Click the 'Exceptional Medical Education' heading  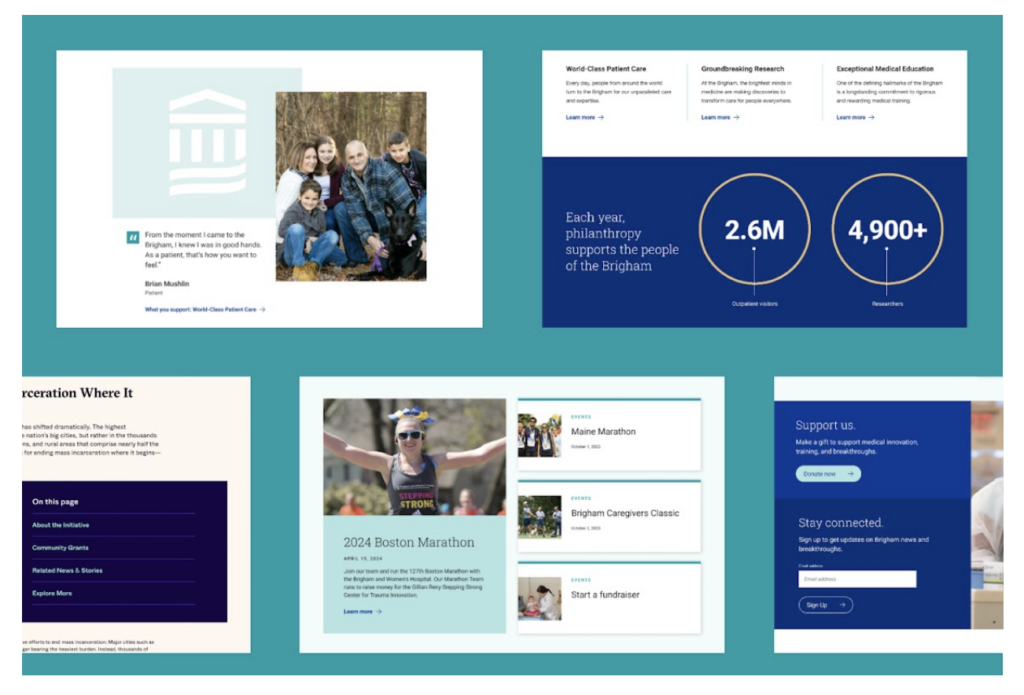coord(884,69)
